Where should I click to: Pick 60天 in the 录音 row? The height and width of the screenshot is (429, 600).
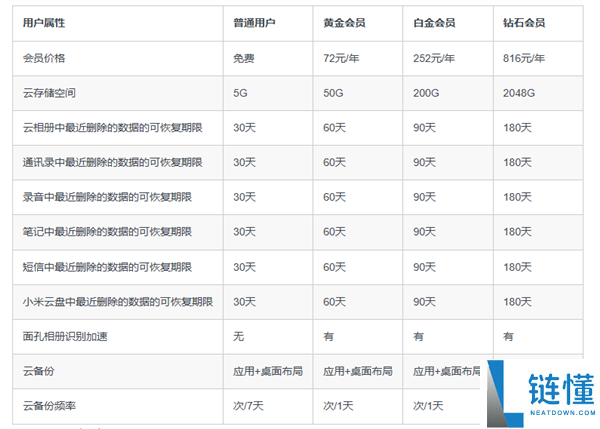pyautogui.click(x=334, y=197)
